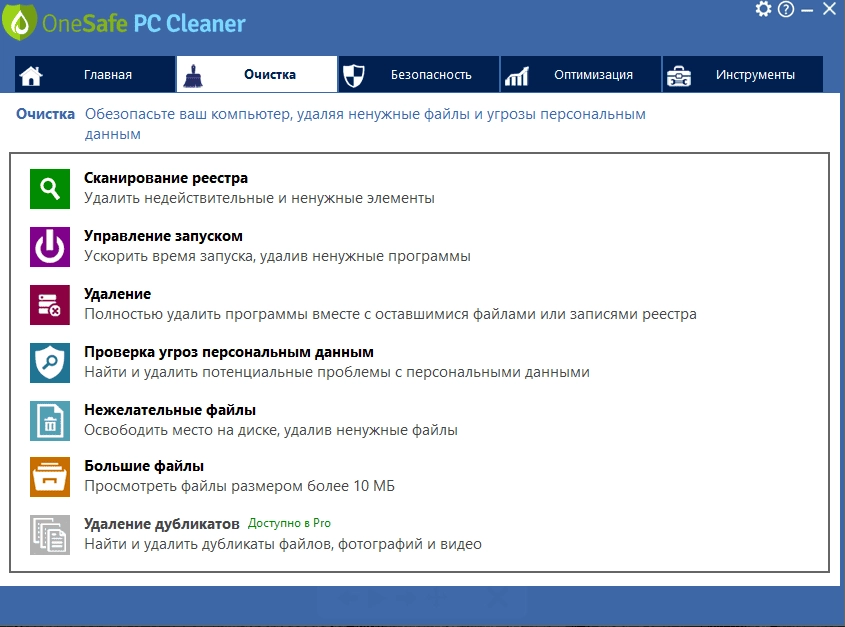Click text Ускорить время запуска, удалив ненужные программы
This screenshot has width=845, height=627.
pyautogui.click(x=278, y=256)
